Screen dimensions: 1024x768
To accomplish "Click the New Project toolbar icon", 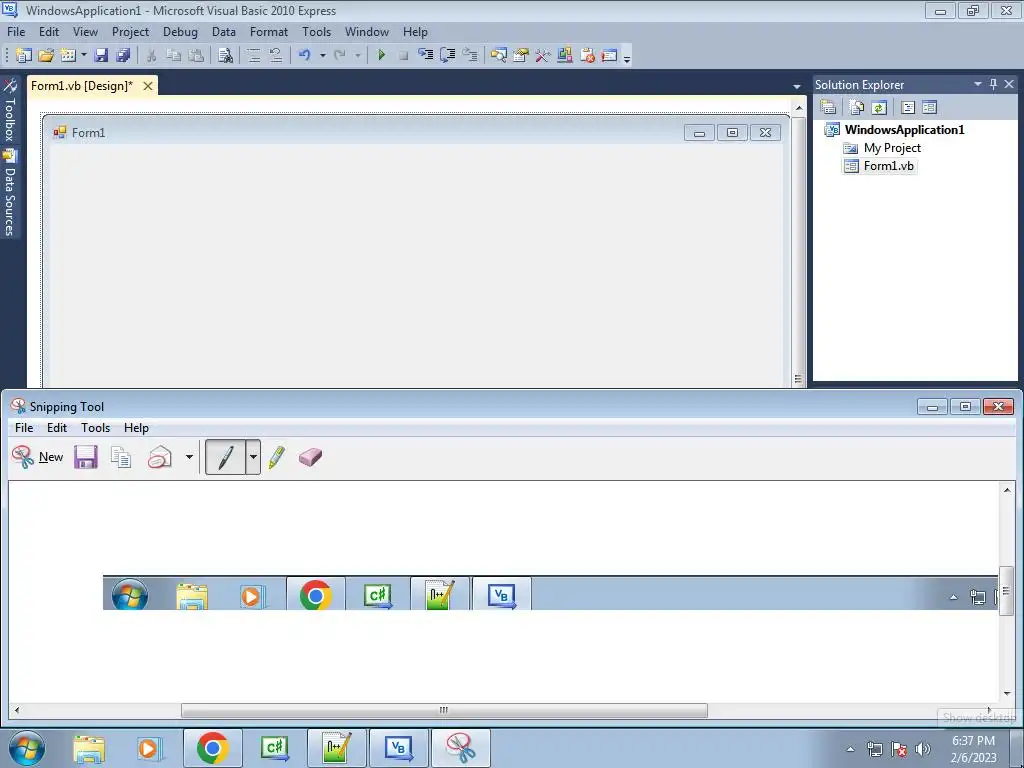I will [24, 56].
